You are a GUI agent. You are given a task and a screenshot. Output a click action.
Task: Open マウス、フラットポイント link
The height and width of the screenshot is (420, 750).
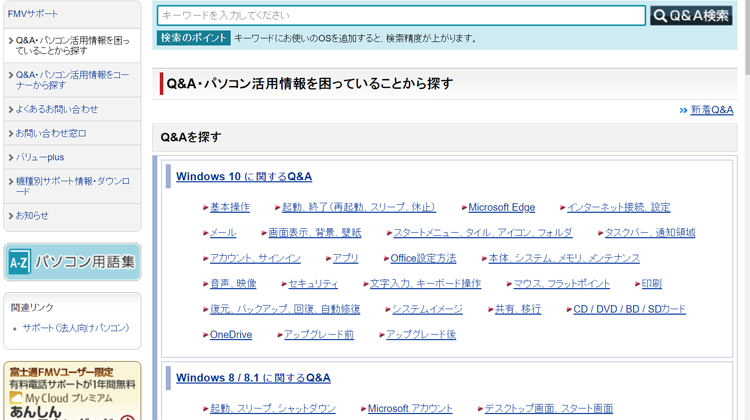pos(562,283)
